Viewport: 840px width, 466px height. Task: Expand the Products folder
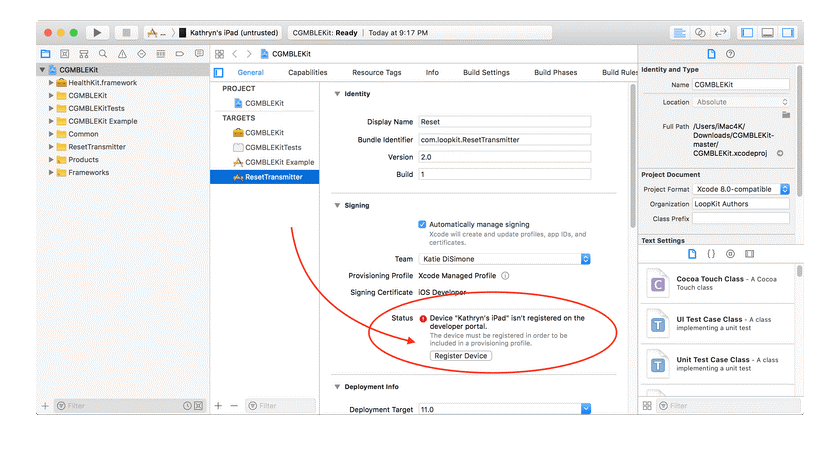(x=51, y=160)
